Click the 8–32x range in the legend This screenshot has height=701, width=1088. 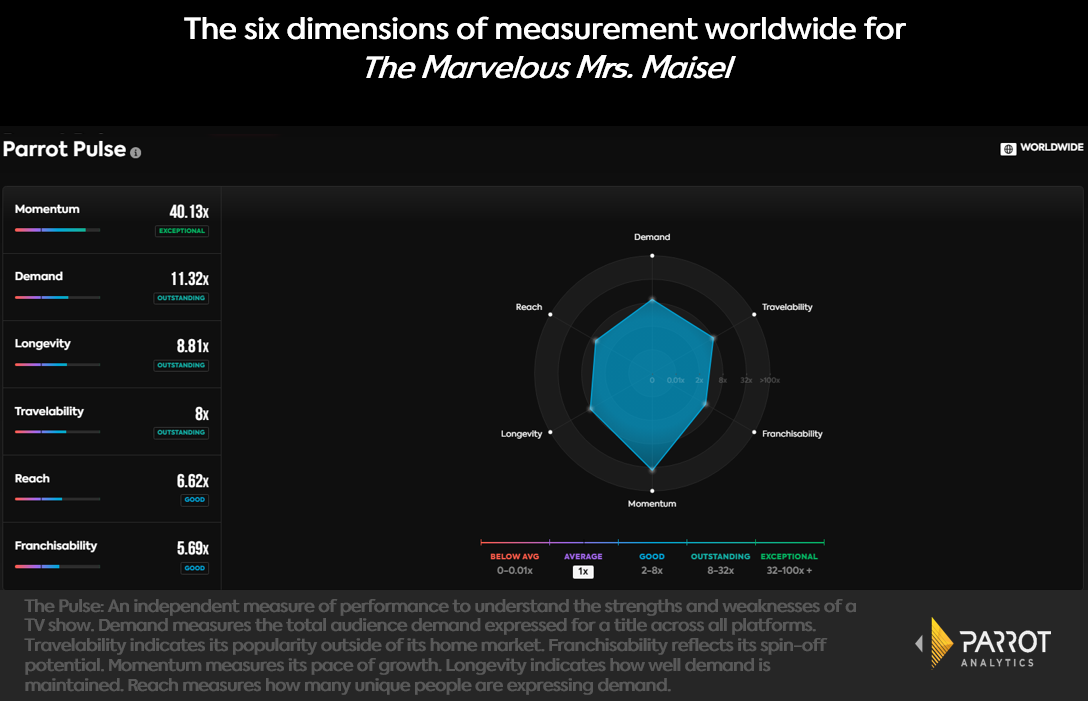coord(721,571)
